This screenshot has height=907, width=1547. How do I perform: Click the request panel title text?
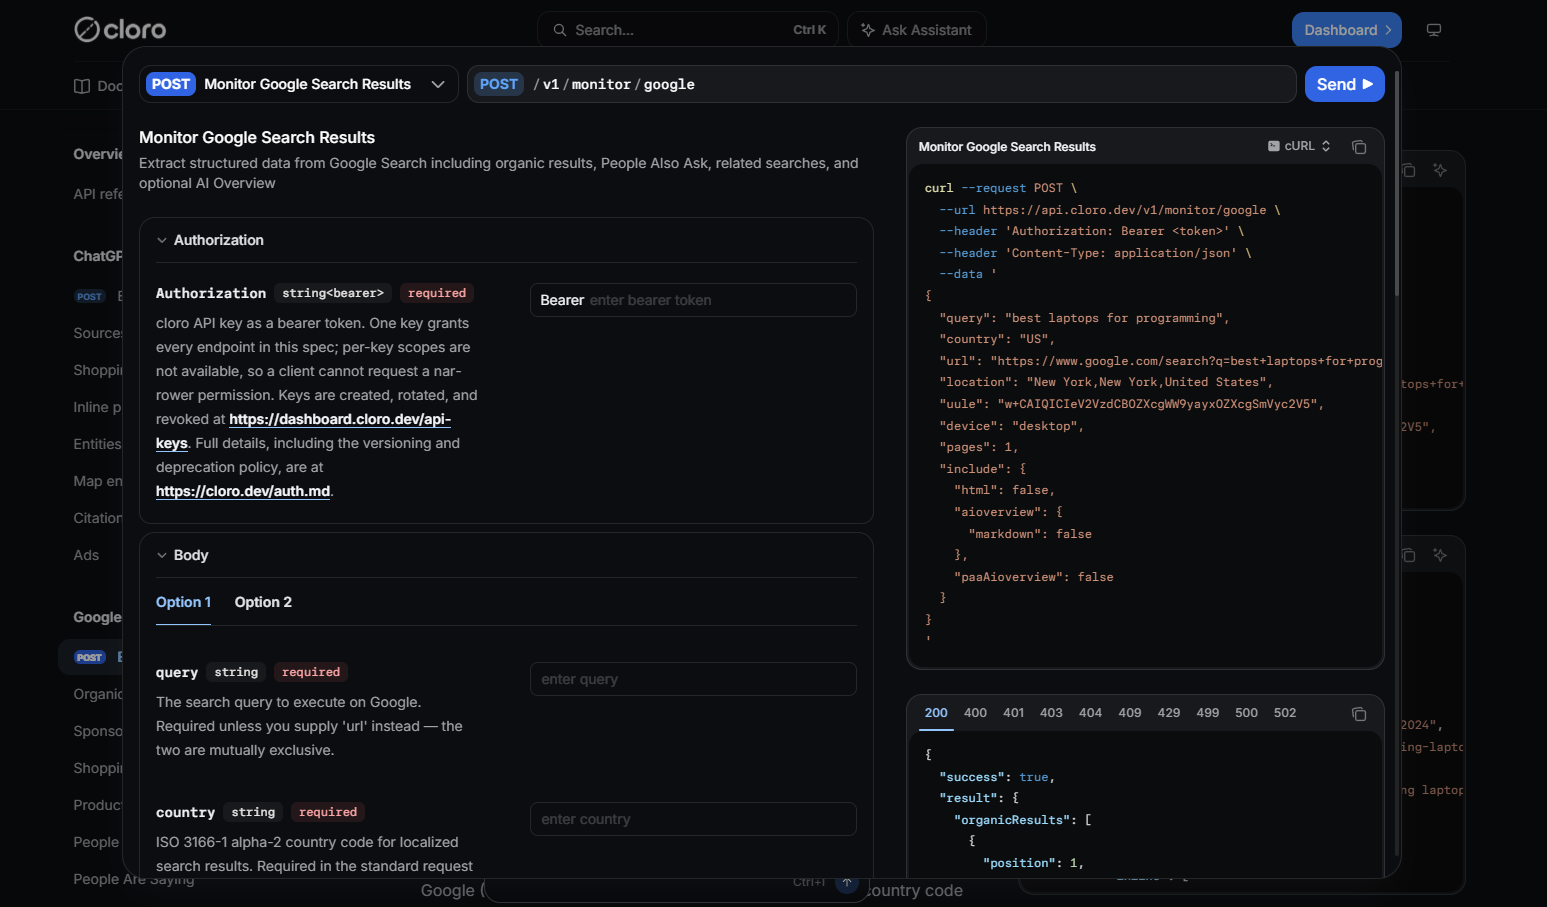tap(1007, 147)
